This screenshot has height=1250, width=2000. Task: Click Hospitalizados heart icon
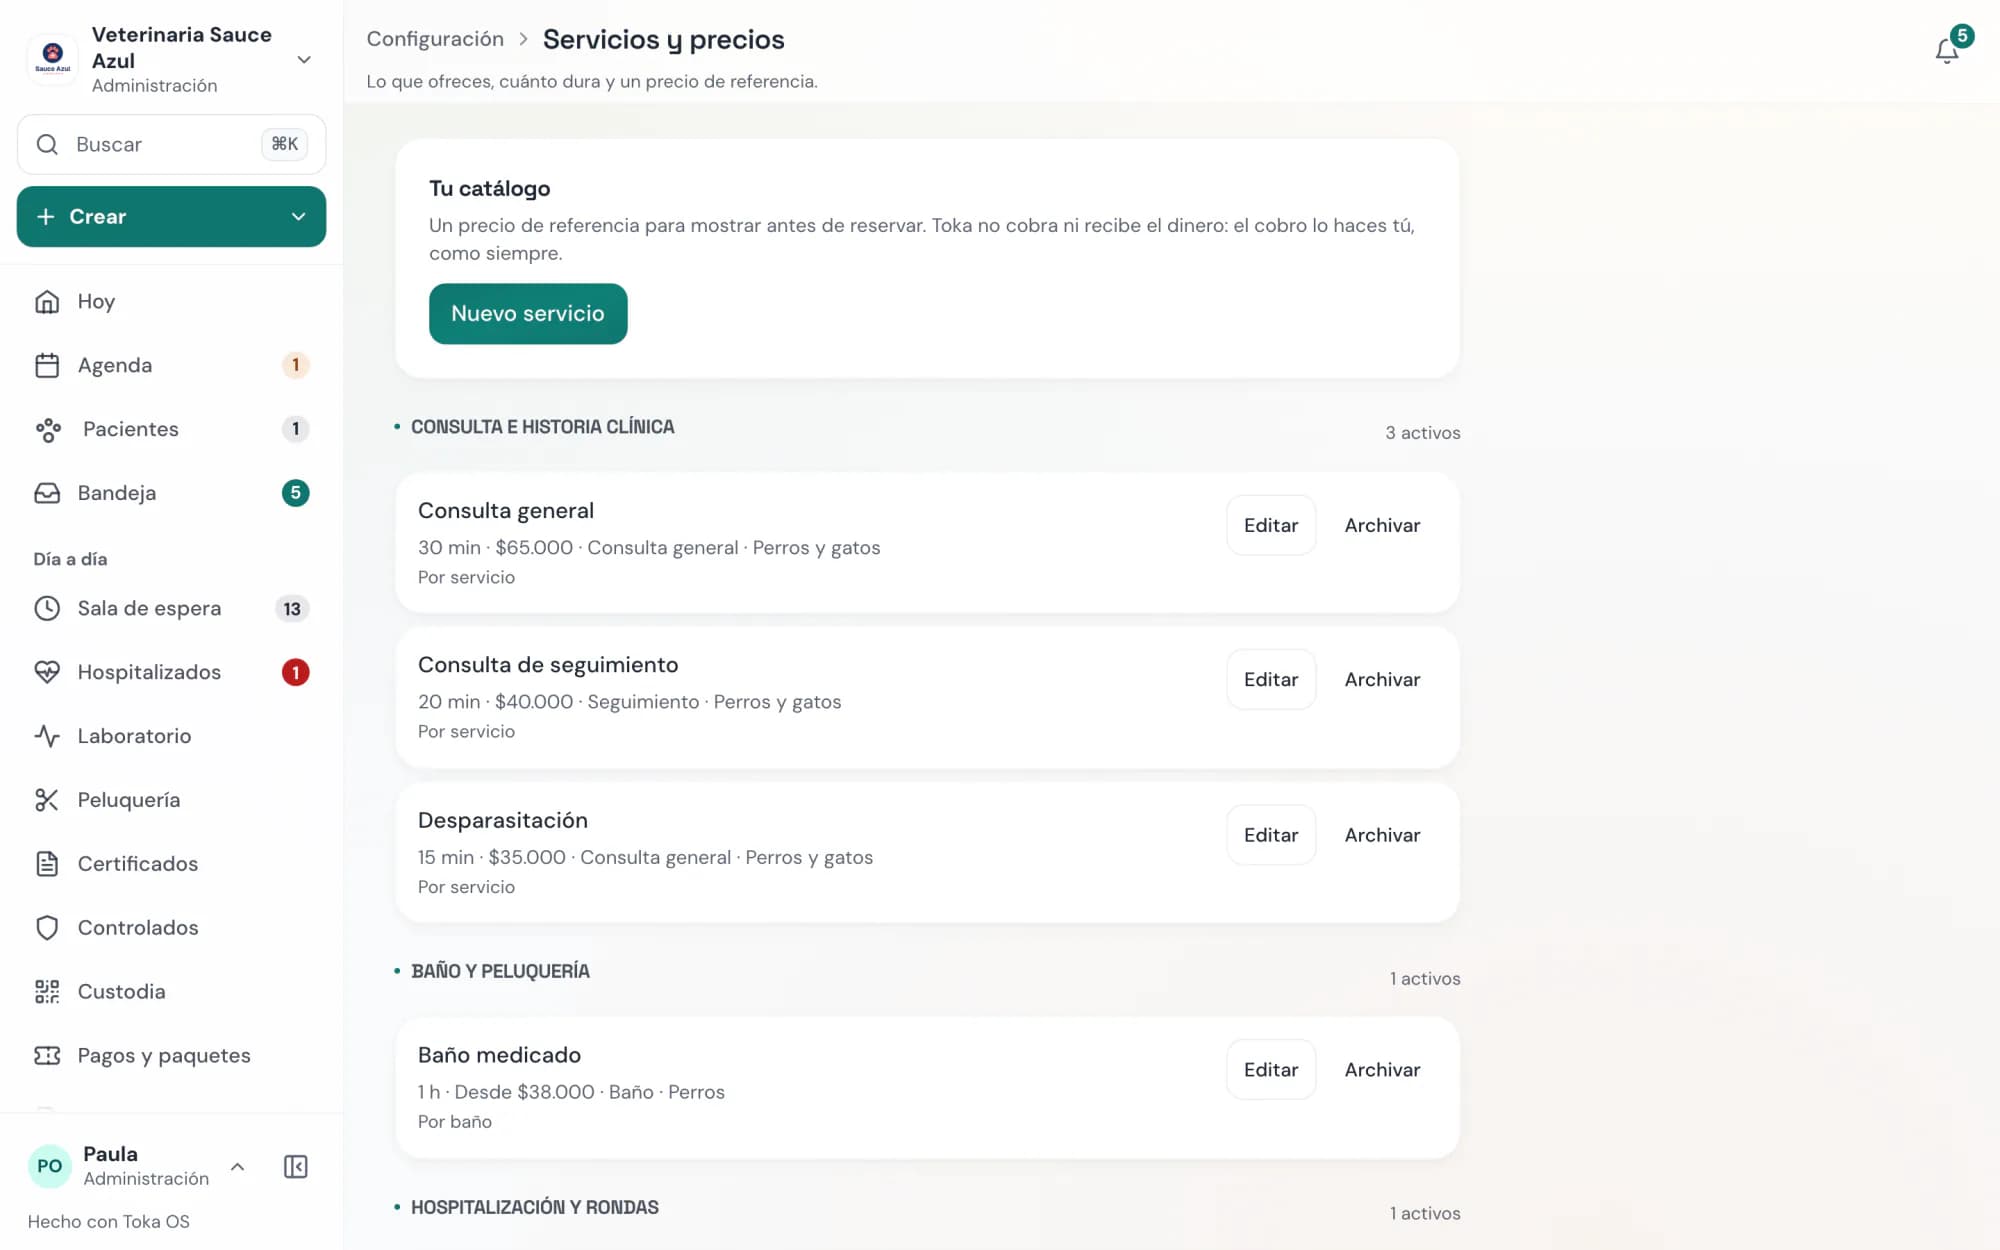point(47,672)
